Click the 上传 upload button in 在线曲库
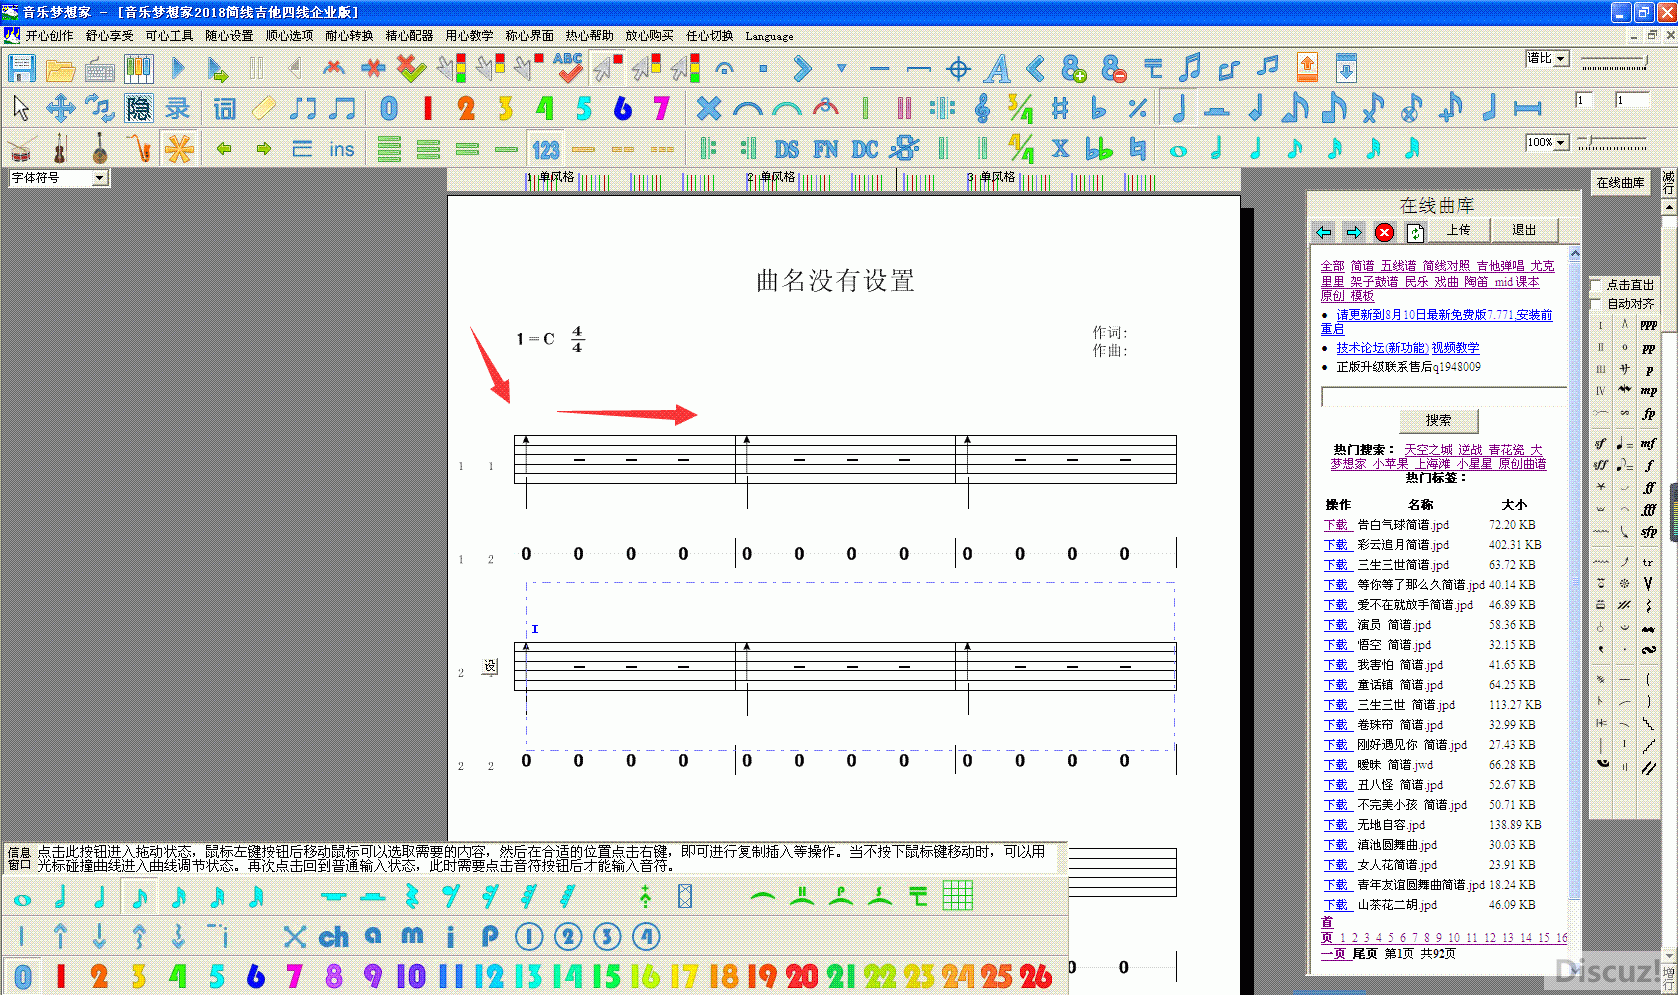Screen dimensions: 1678x995 coord(1459,230)
